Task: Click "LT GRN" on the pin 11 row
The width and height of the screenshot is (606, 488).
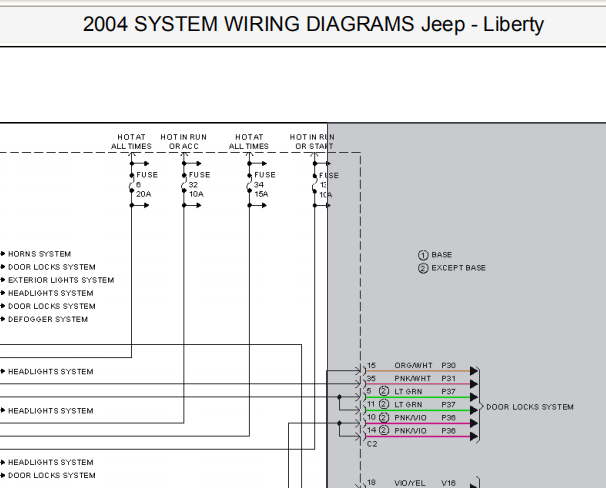Action: (408, 405)
